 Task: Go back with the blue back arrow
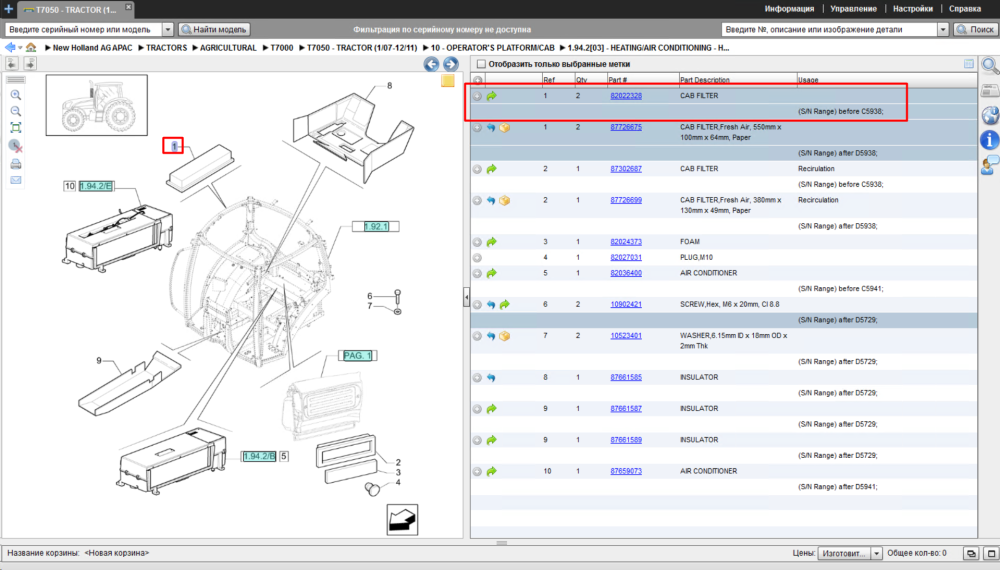pos(10,48)
